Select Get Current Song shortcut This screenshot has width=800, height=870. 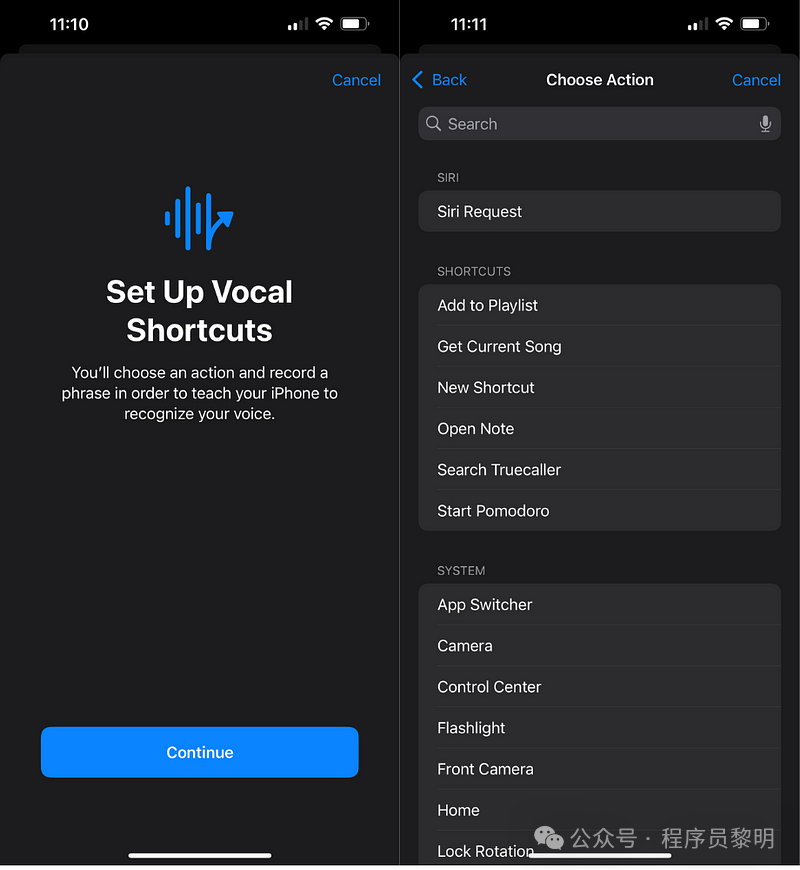click(599, 346)
